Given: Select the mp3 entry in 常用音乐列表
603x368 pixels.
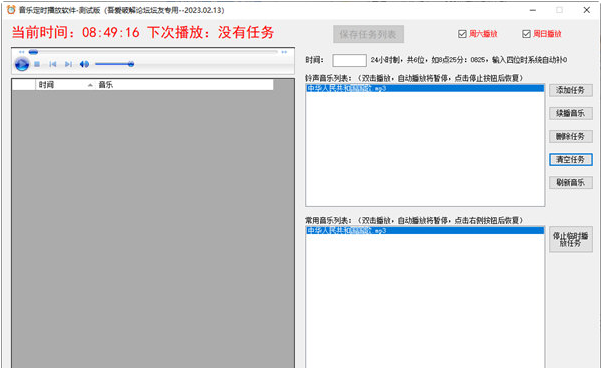Looking at the screenshot, I should tap(425, 230).
